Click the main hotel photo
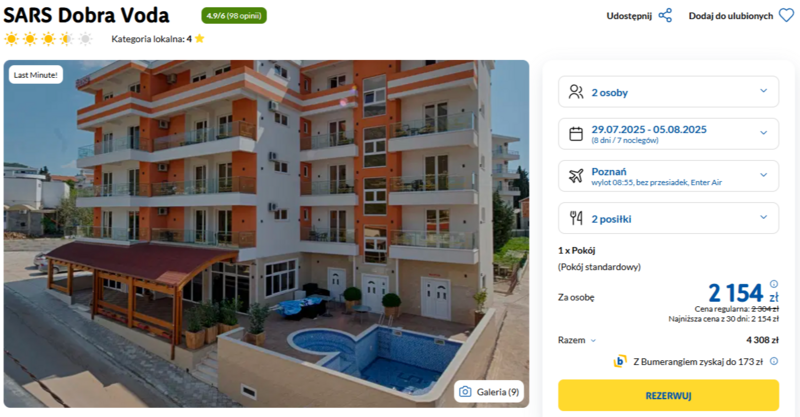The width and height of the screenshot is (800, 417). pos(266,234)
